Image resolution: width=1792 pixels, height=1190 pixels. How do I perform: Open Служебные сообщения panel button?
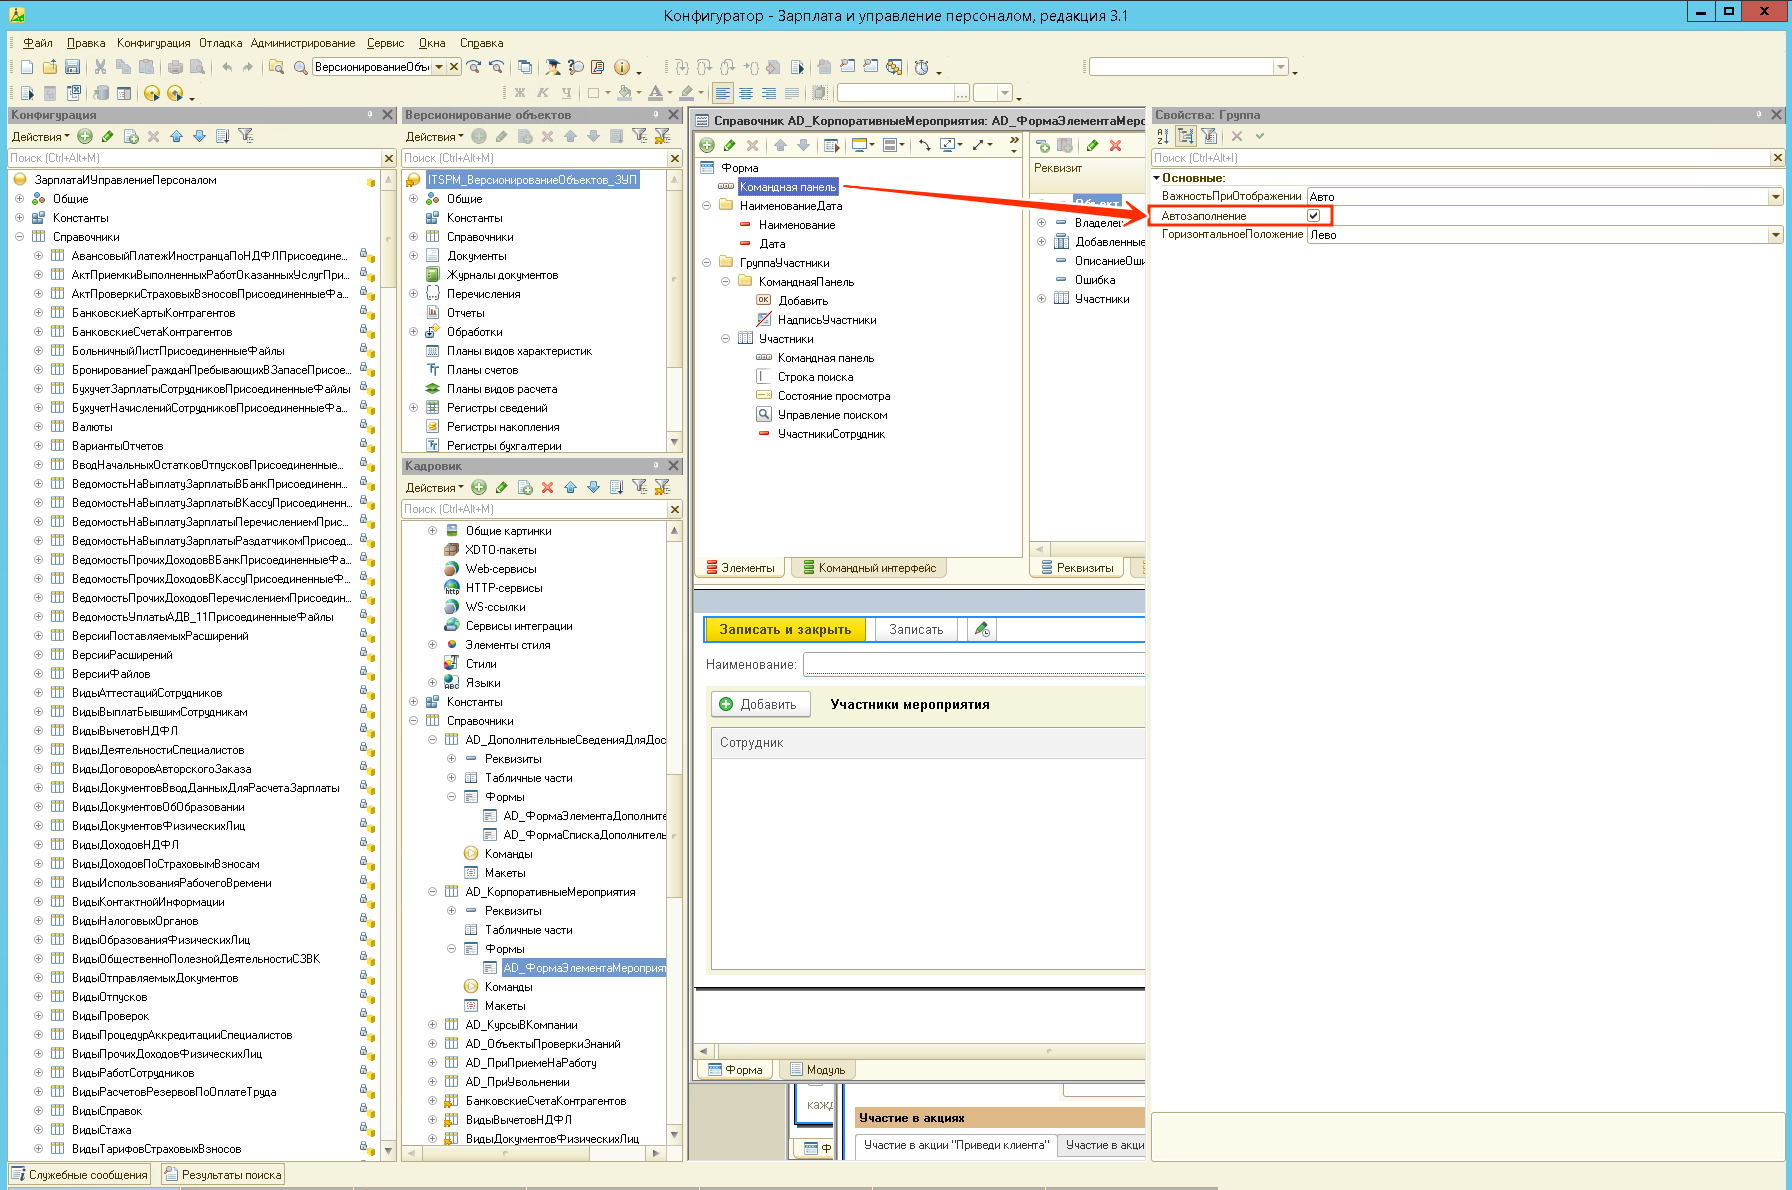pyautogui.click(x=80, y=1175)
